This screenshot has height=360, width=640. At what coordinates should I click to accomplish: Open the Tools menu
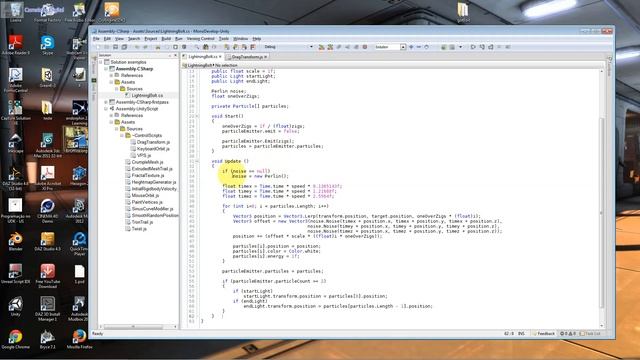pyautogui.click(x=224, y=39)
